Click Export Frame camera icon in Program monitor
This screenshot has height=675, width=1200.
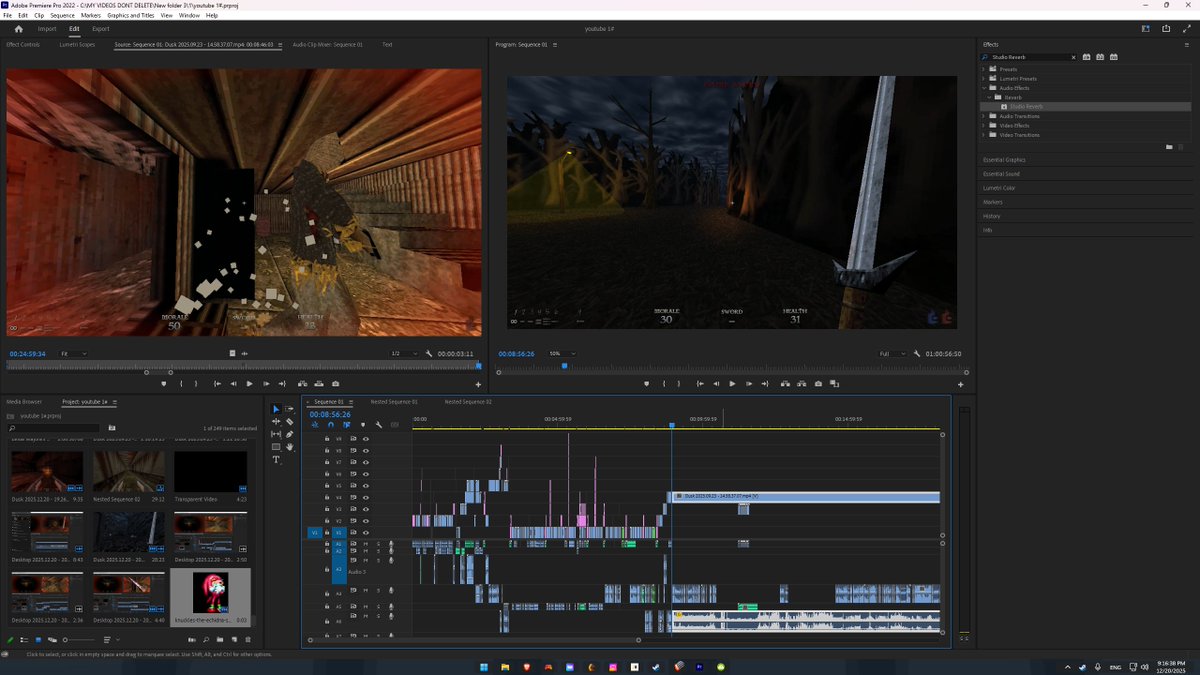pos(818,384)
